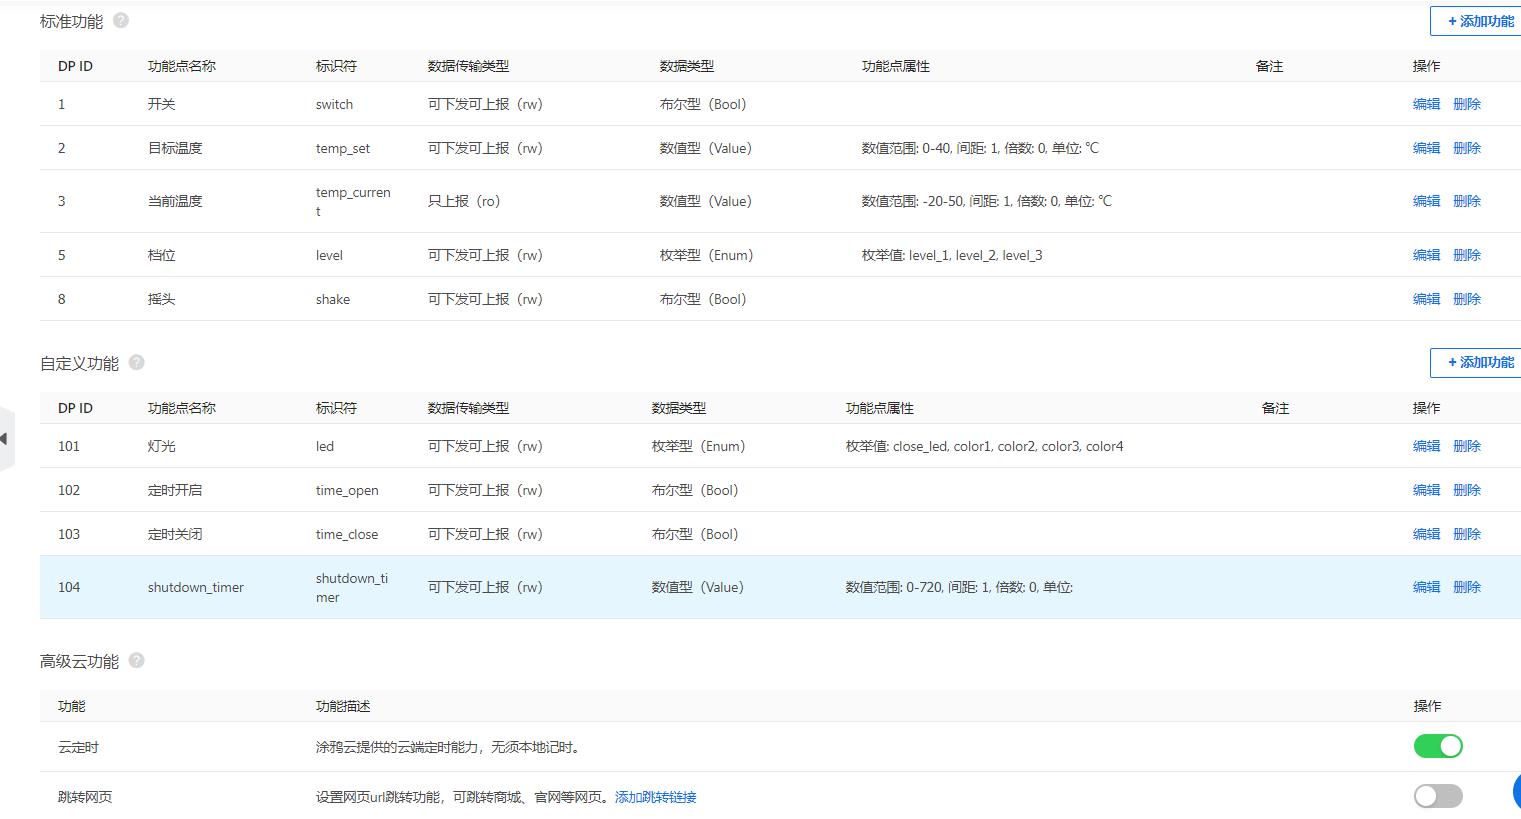Edit the 灯光 led row
The image size is (1521, 819).
click(x=1426, y=446)
